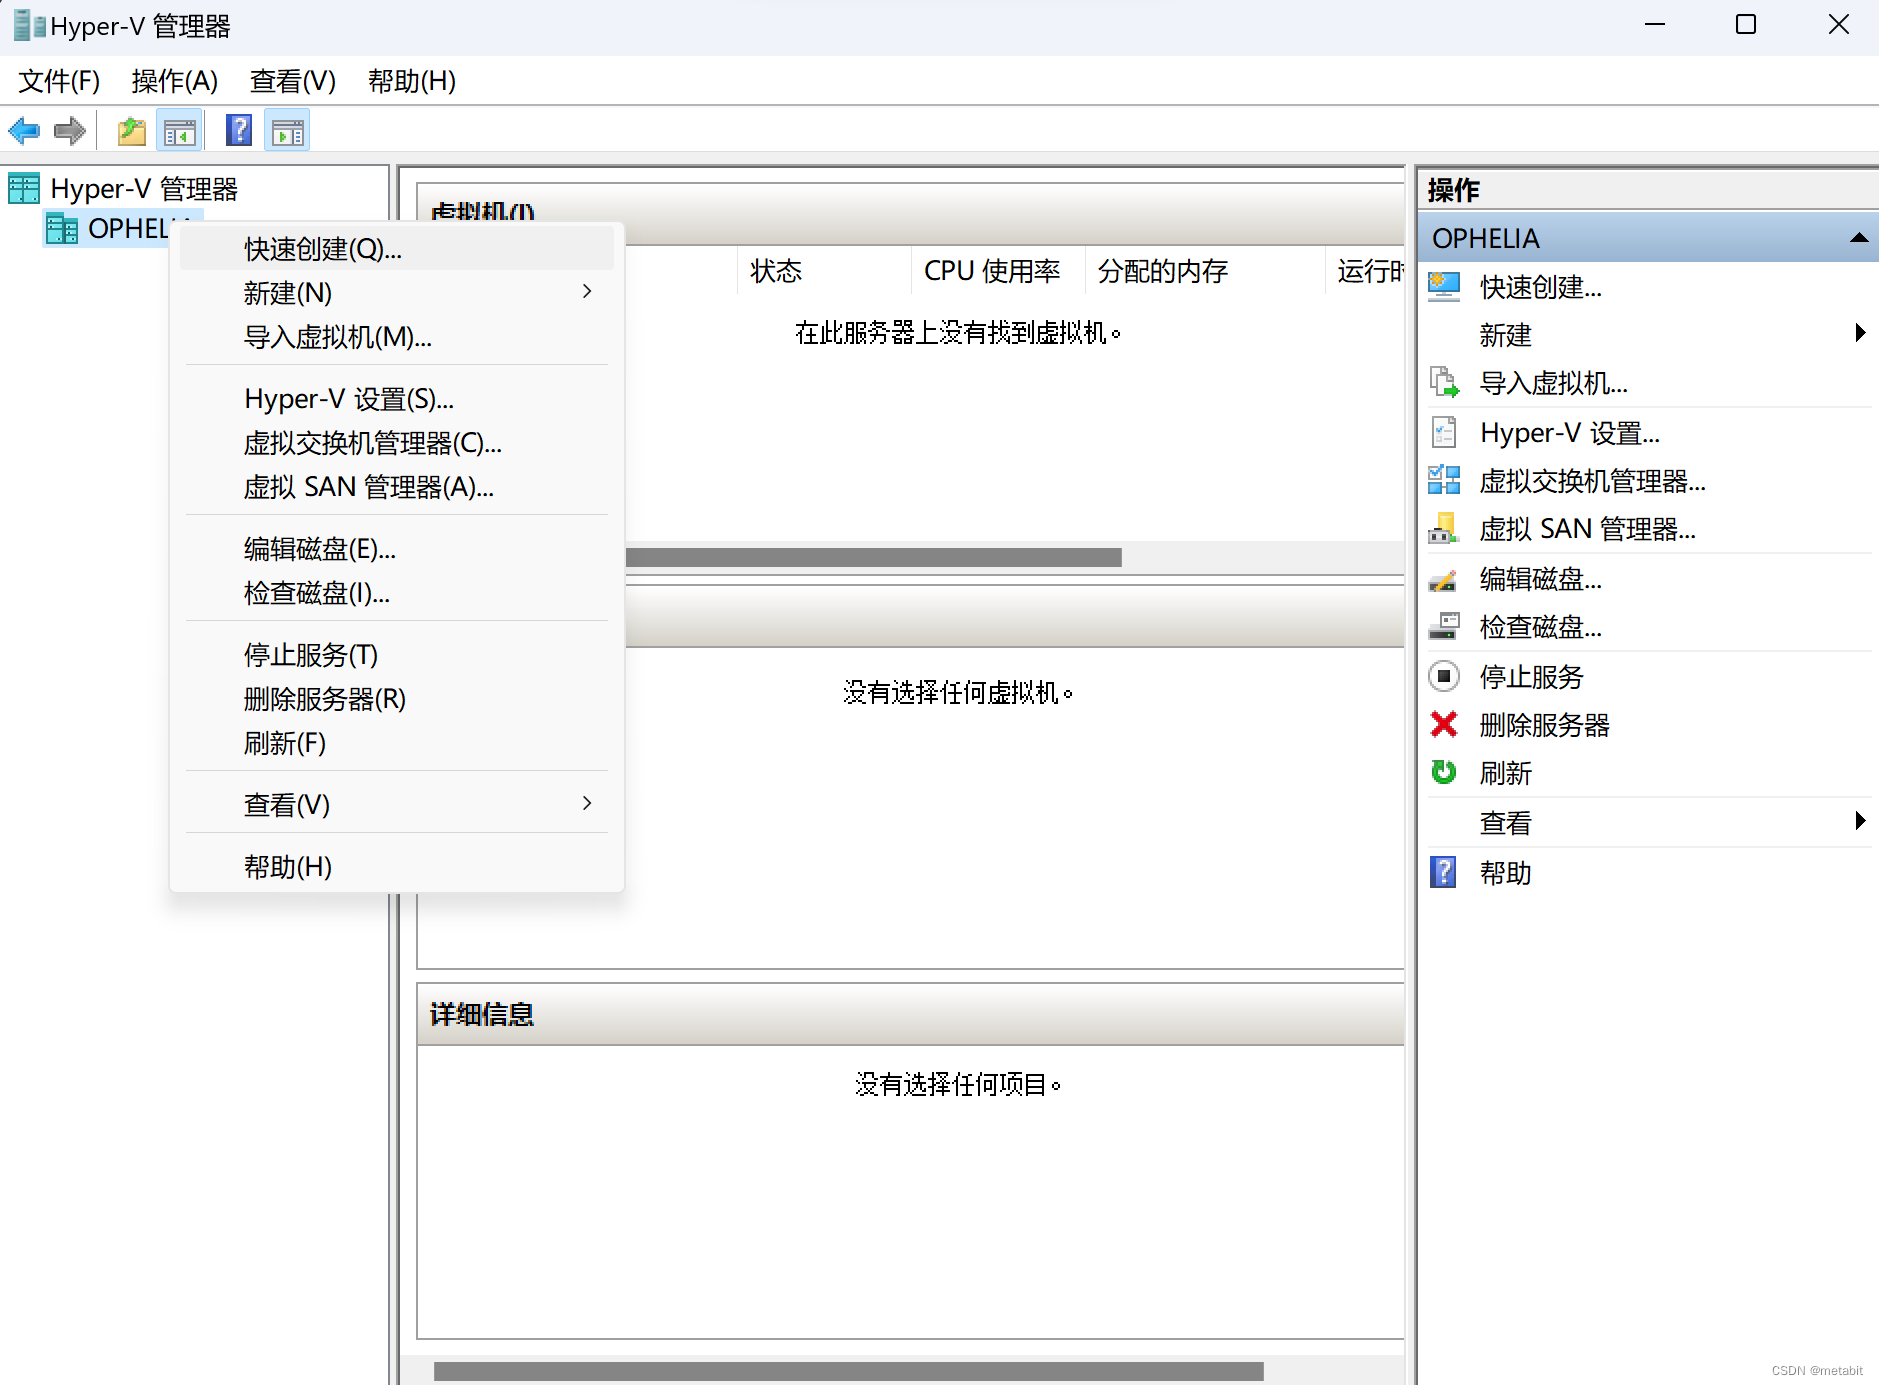
Task: Select 快速创建(Q)... in context menu
Action: 397,249
